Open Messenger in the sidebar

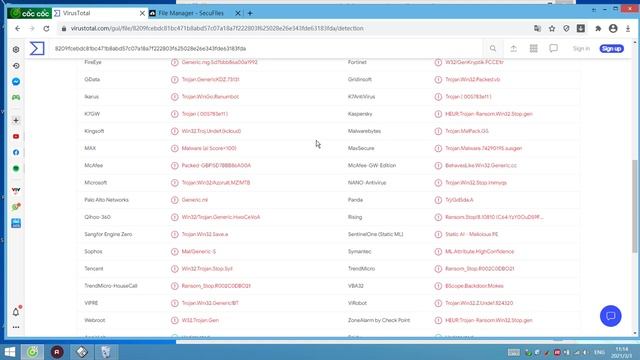click(16, 82)
